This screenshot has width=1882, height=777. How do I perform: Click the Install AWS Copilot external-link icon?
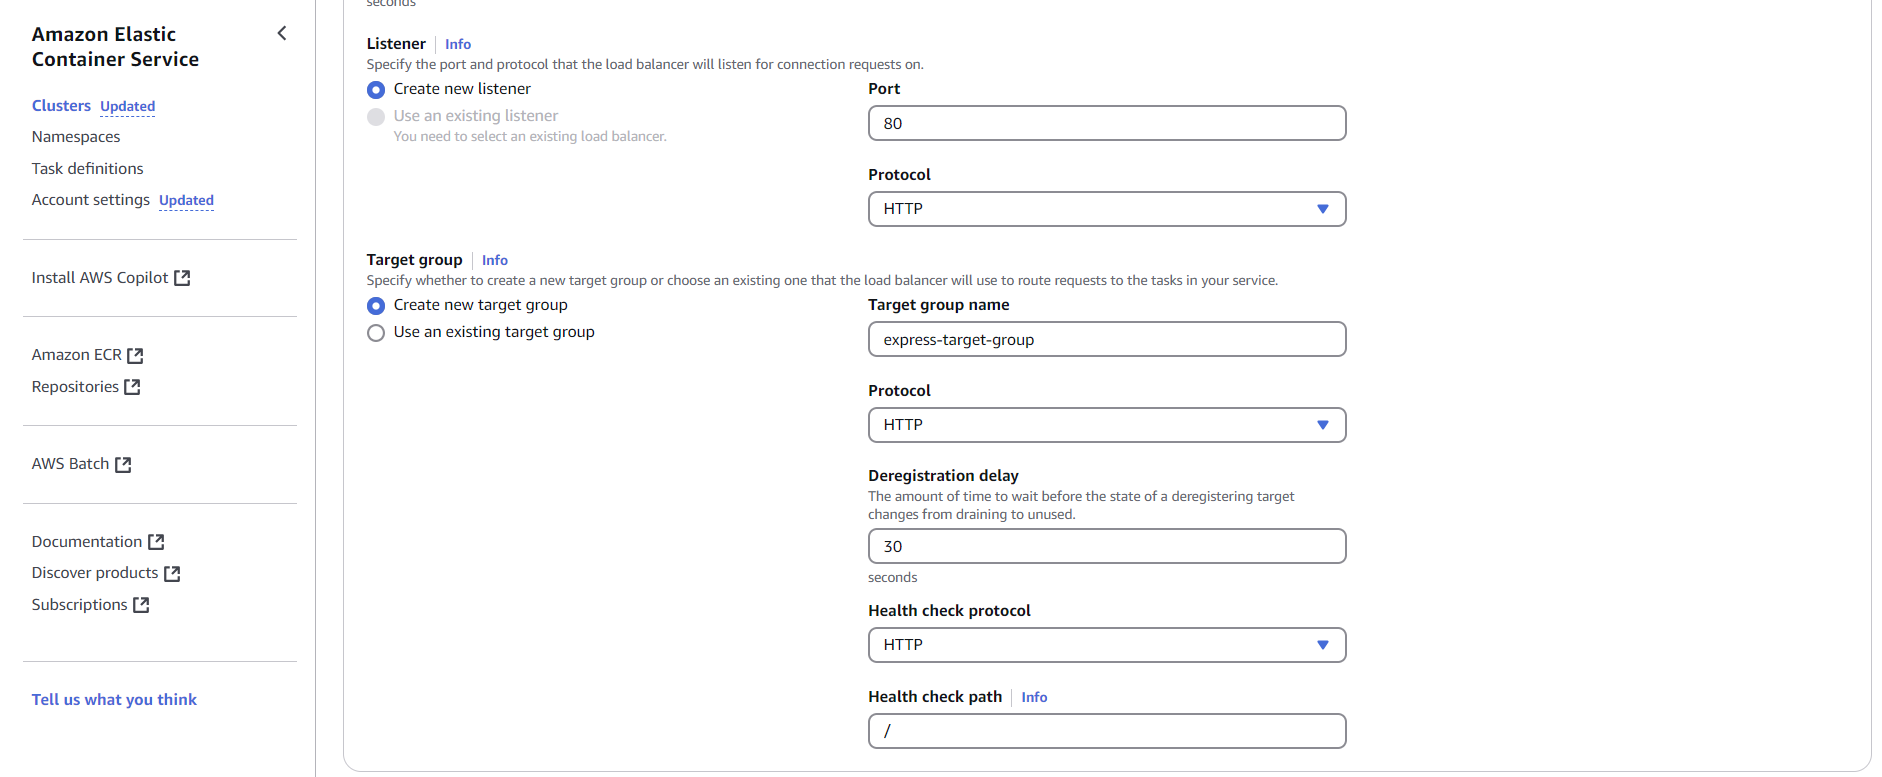[182, 278]
